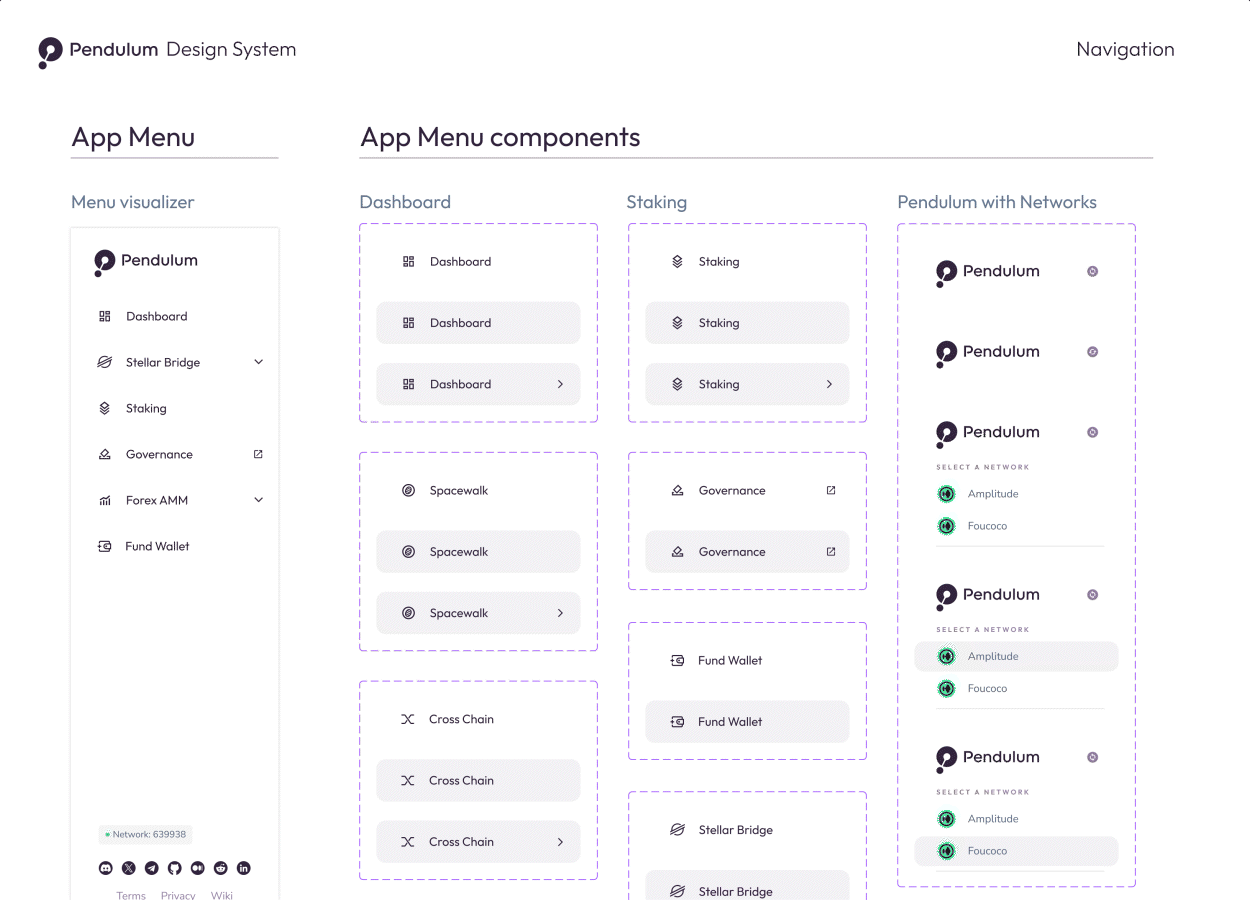1250x900 pixels.
Task: Open the Navigation link in the header
Action: pyautogui.click(x=1125, y=49)
